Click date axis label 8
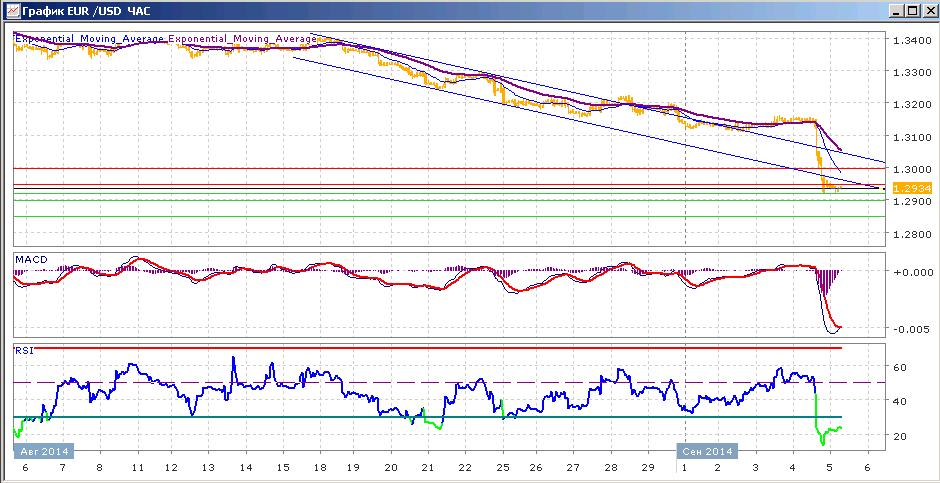 (x=100, y=467)
